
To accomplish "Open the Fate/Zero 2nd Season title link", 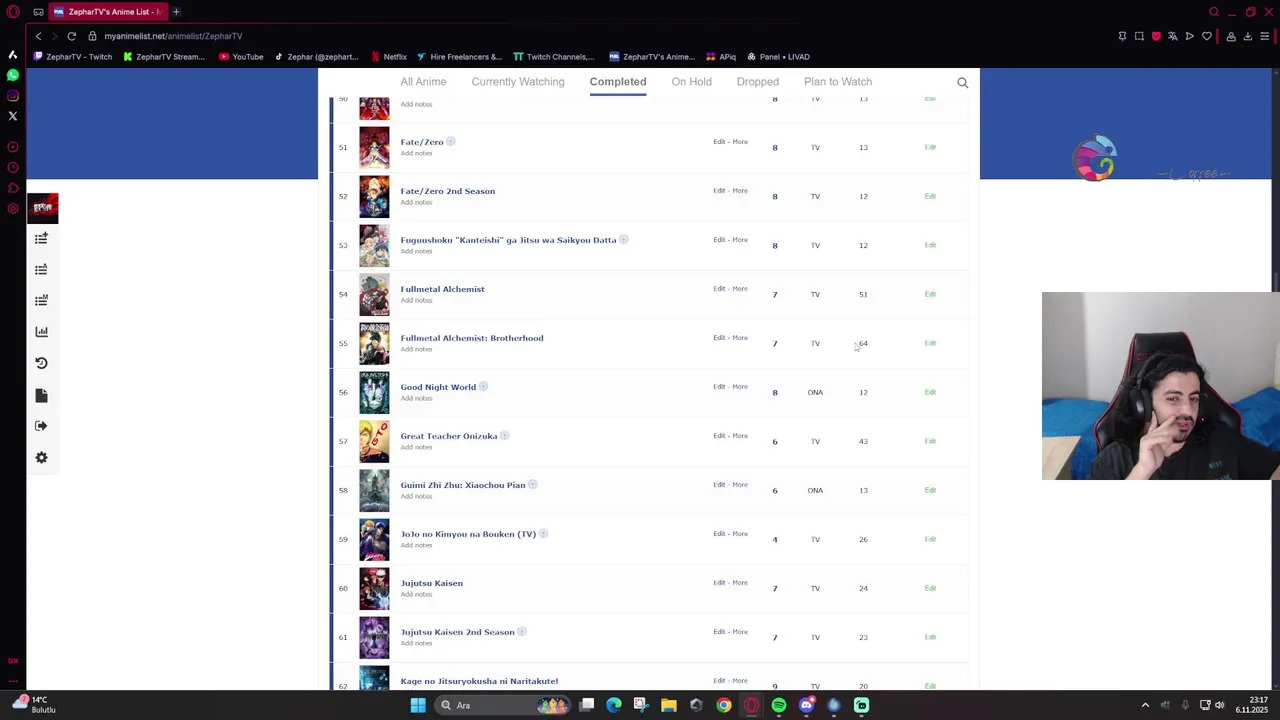I will (447, 191).
